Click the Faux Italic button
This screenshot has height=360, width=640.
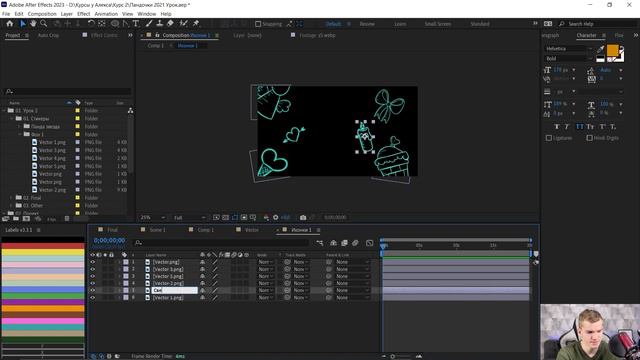[567, 127]
